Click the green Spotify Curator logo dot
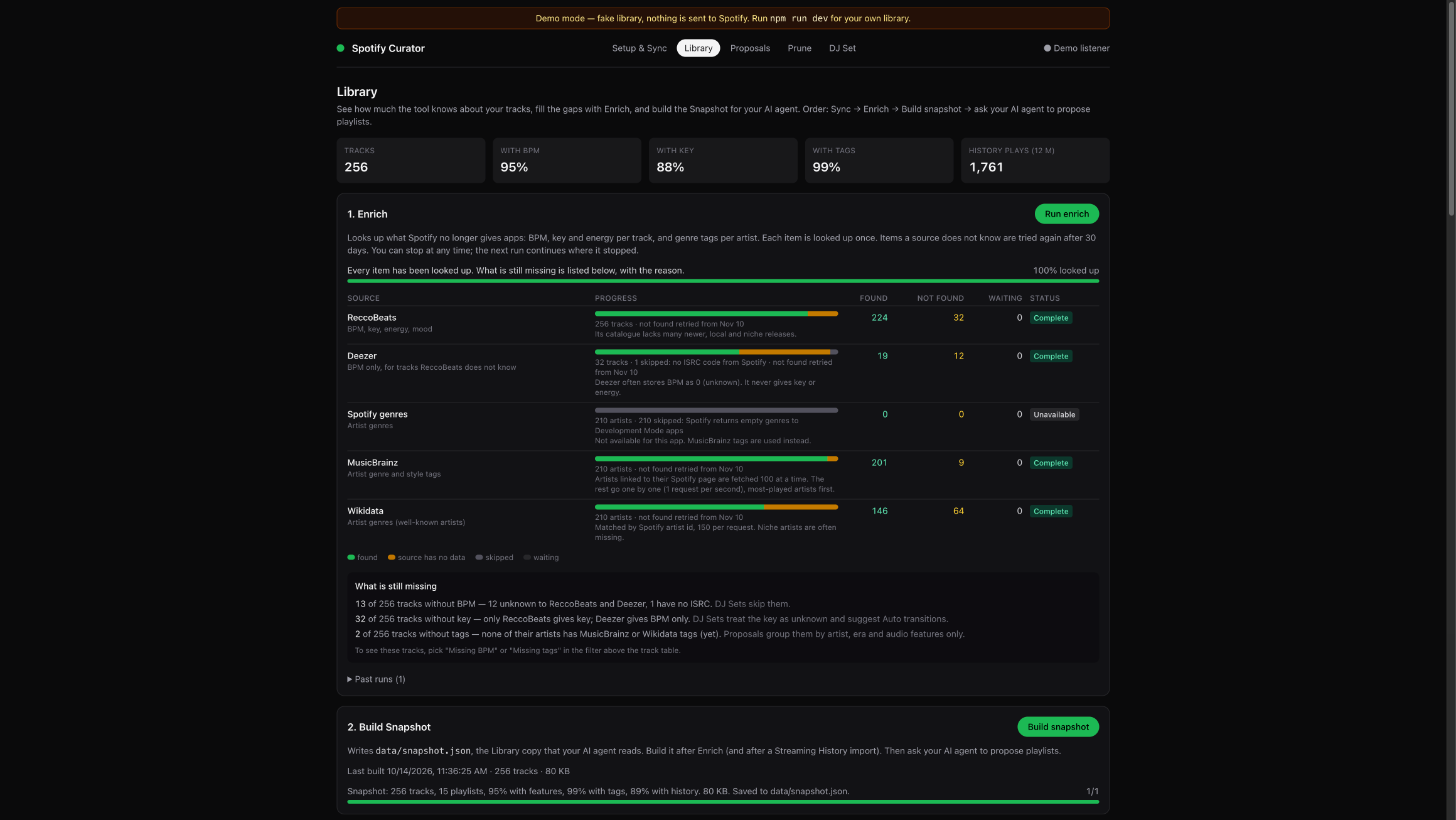The image size is (1456, 820). pyautogui.click(x=340, y=48)
